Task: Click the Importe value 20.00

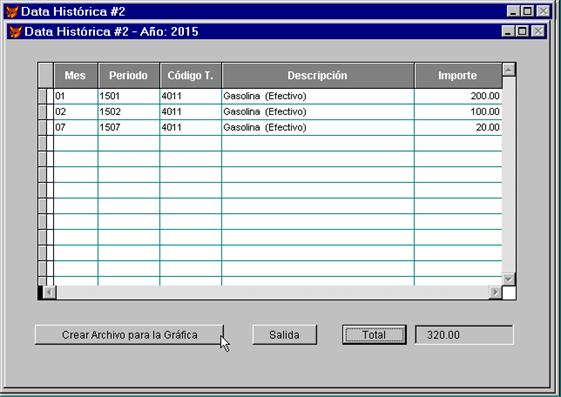Action: click(458, 128)
